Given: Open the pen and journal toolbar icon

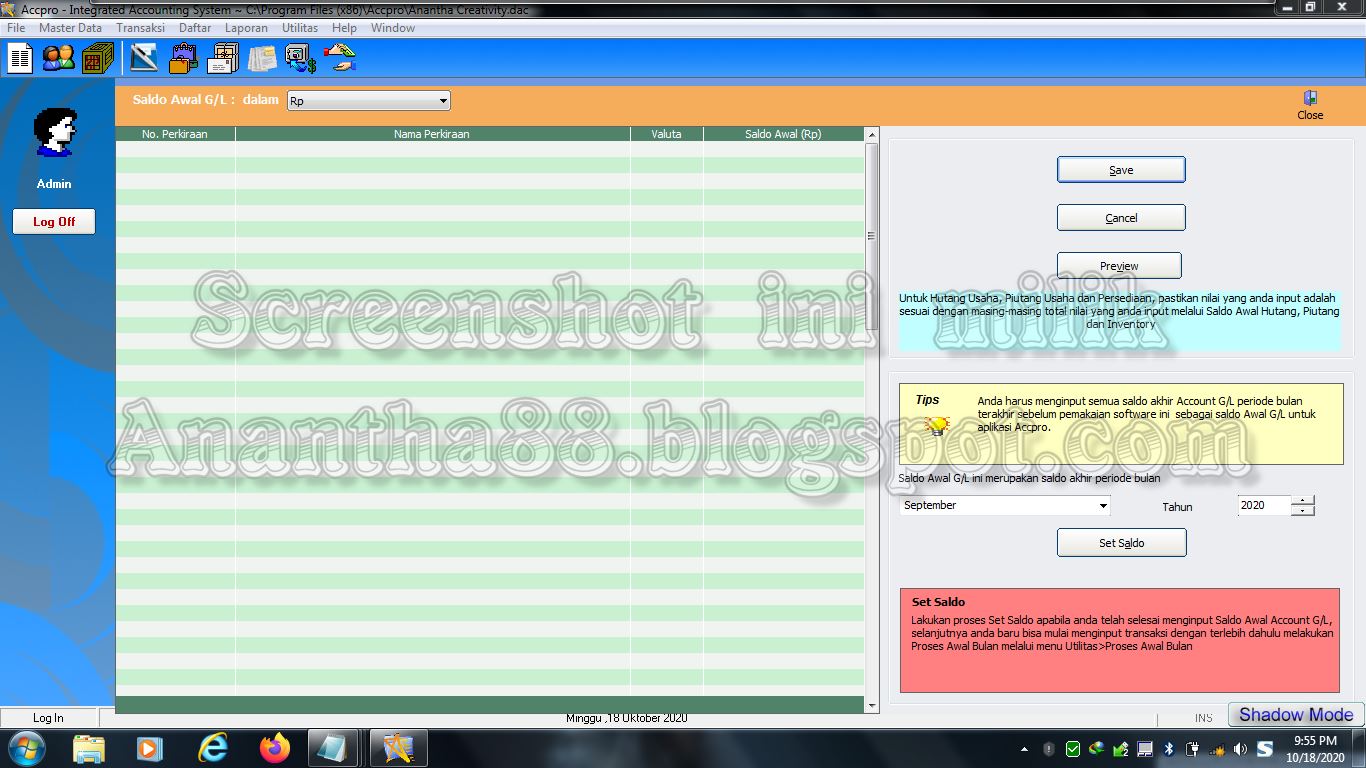Looking at the screenshot, I should click(x=144, y=59).
